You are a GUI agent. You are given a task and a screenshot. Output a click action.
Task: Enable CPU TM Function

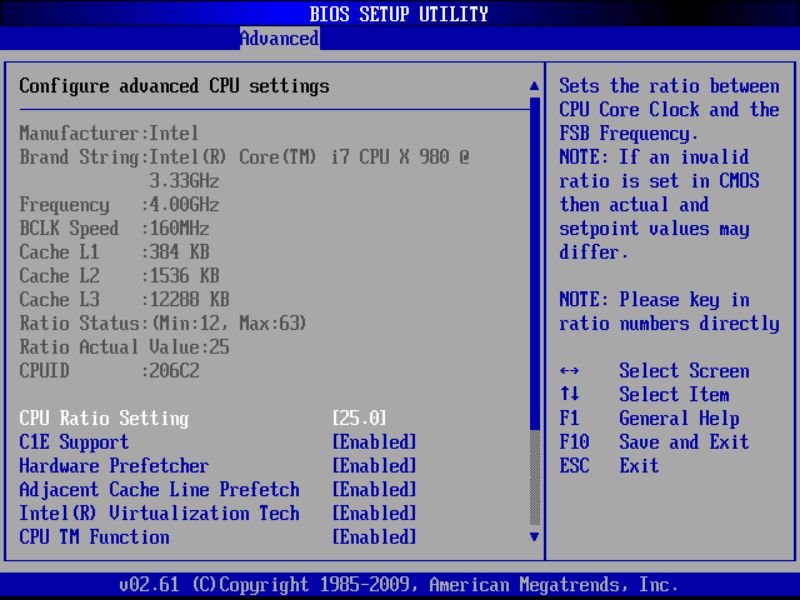(x=375, y=537)
